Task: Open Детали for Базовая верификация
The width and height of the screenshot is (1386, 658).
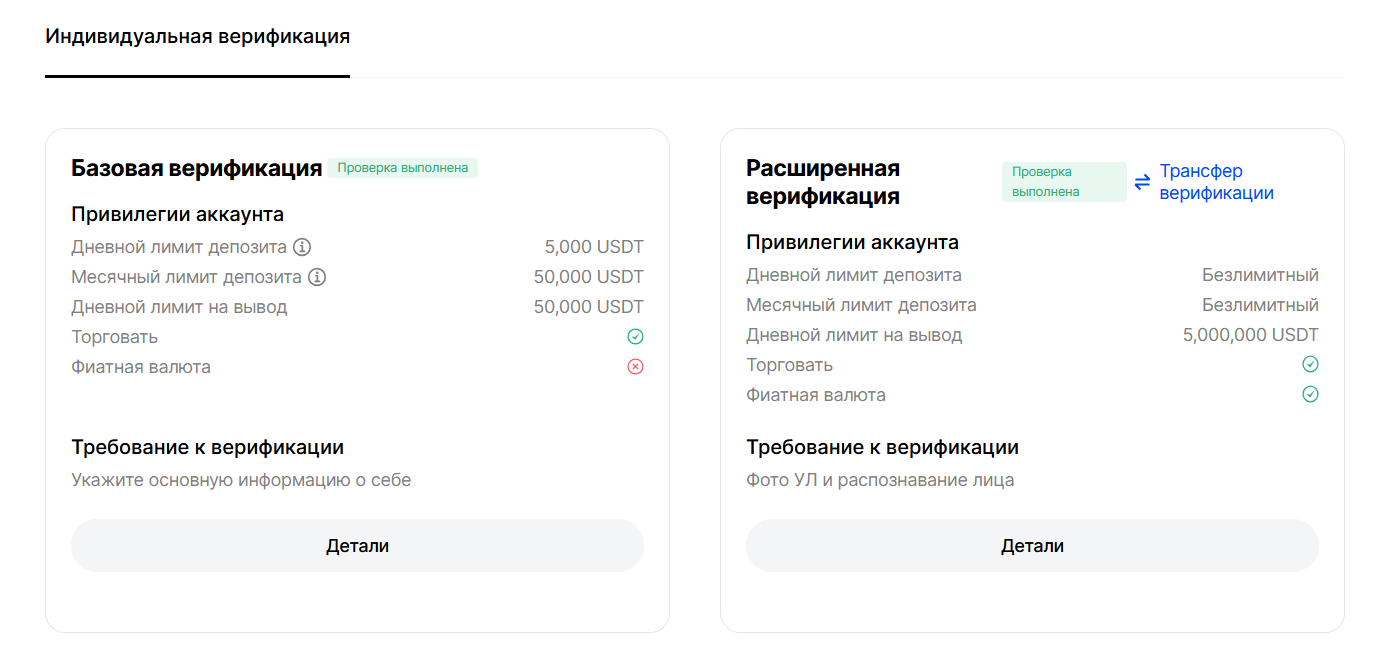Action: 357,546
